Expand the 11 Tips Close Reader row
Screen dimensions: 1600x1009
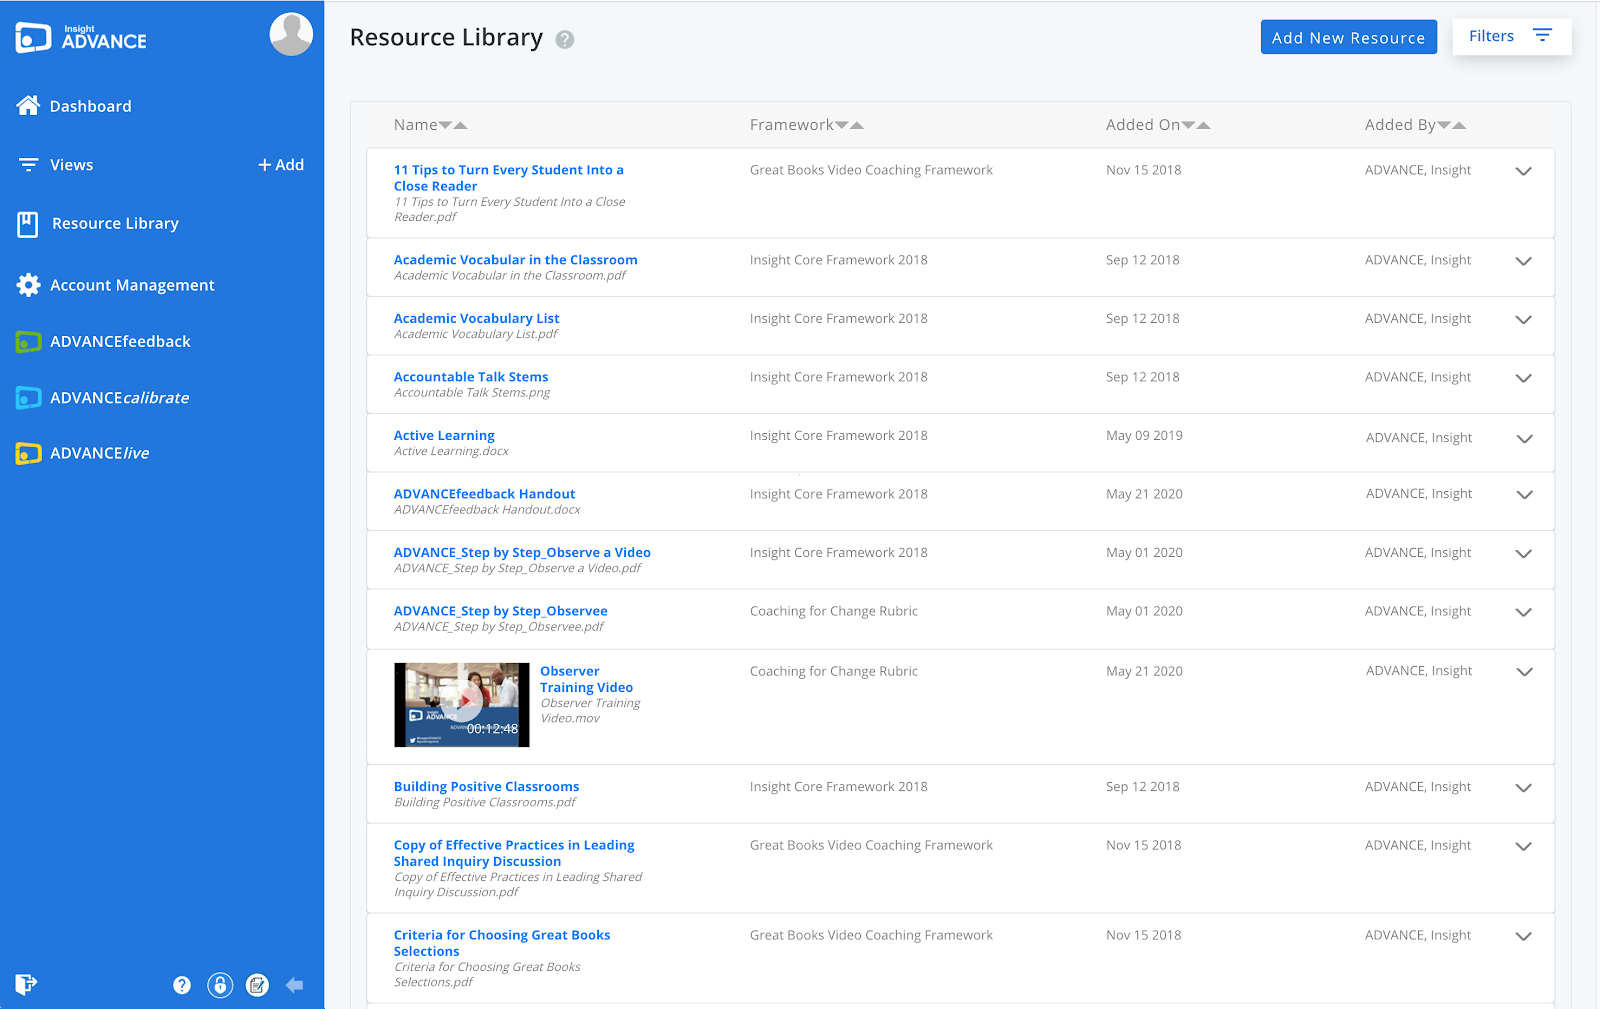click(x=1523, y=171)
